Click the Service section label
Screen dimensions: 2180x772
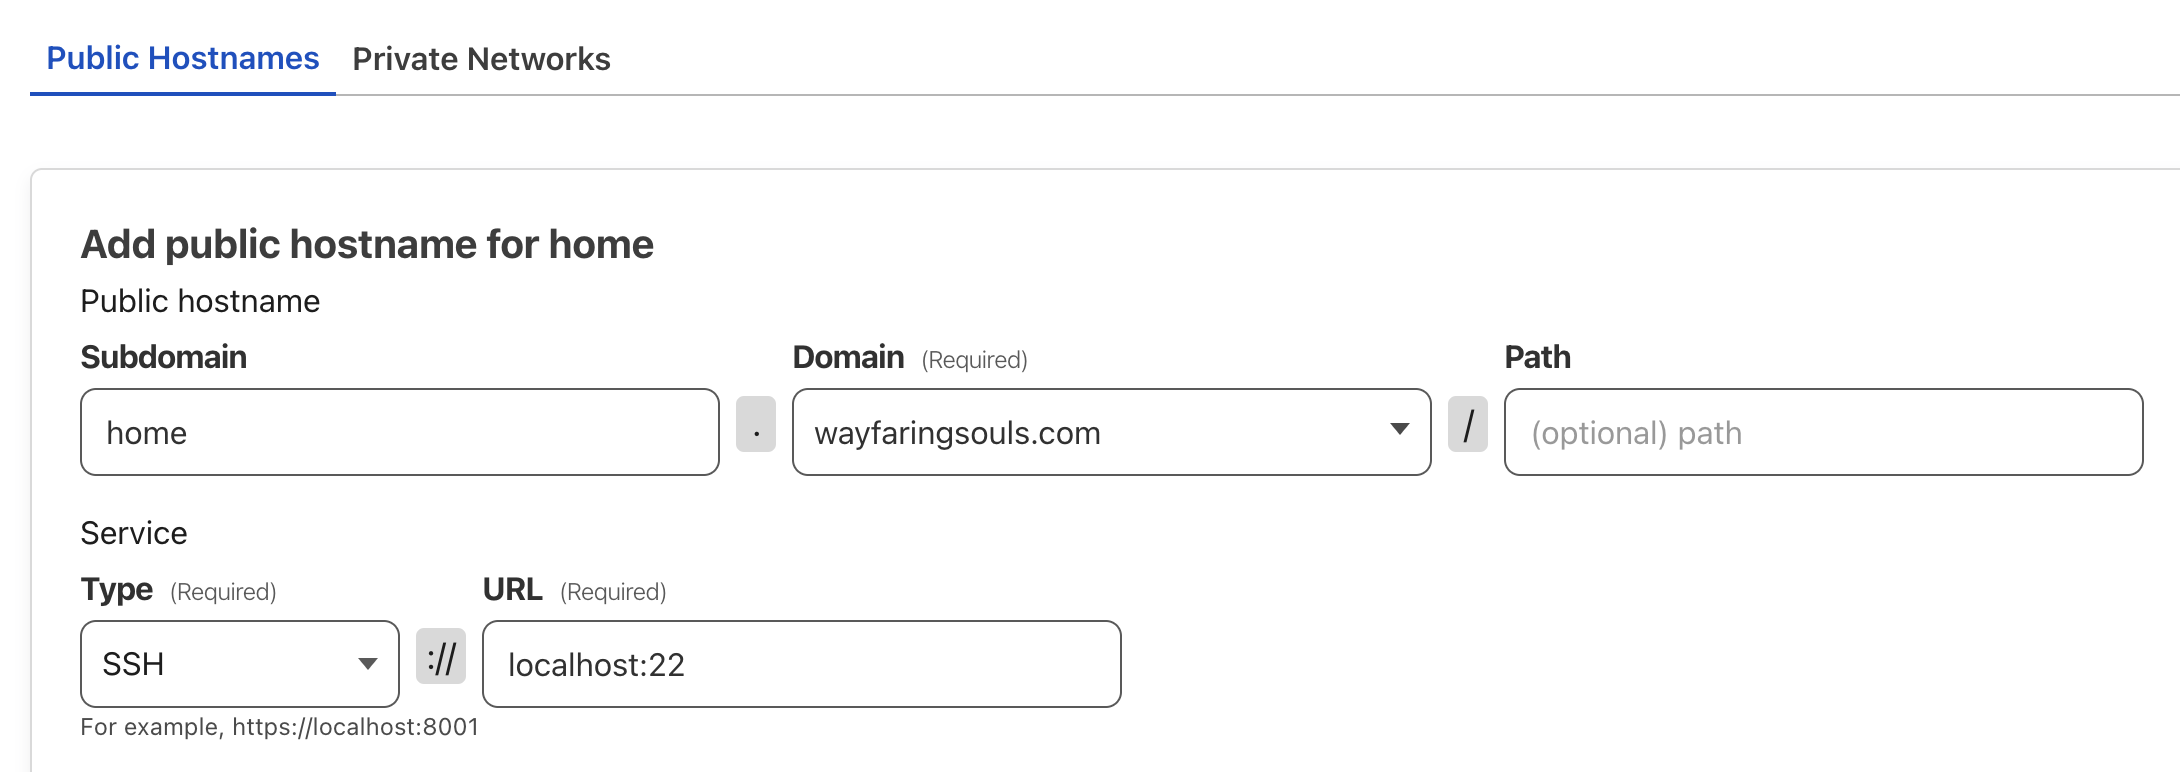(134, 532)
